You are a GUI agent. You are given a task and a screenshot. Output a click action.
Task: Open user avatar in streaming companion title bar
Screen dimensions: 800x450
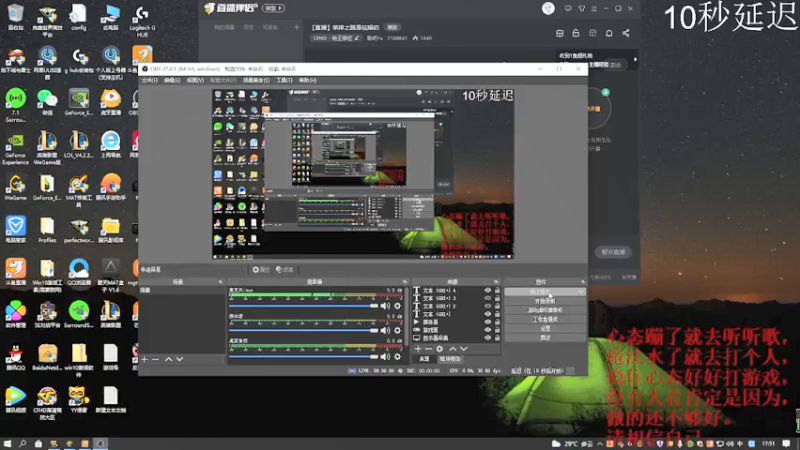(548, 8)
